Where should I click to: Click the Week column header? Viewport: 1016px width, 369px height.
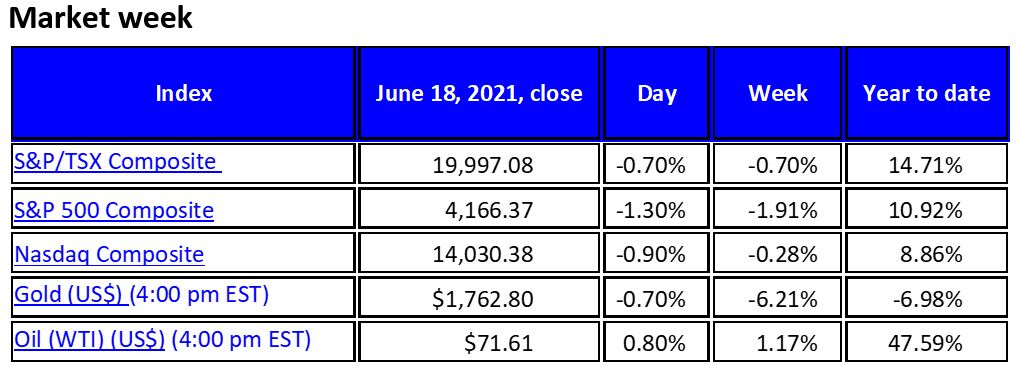click(x=778, y=93)
